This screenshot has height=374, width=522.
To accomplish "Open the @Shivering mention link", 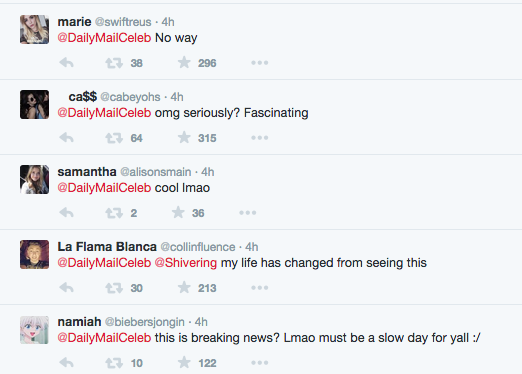I will tap(186, 263).
